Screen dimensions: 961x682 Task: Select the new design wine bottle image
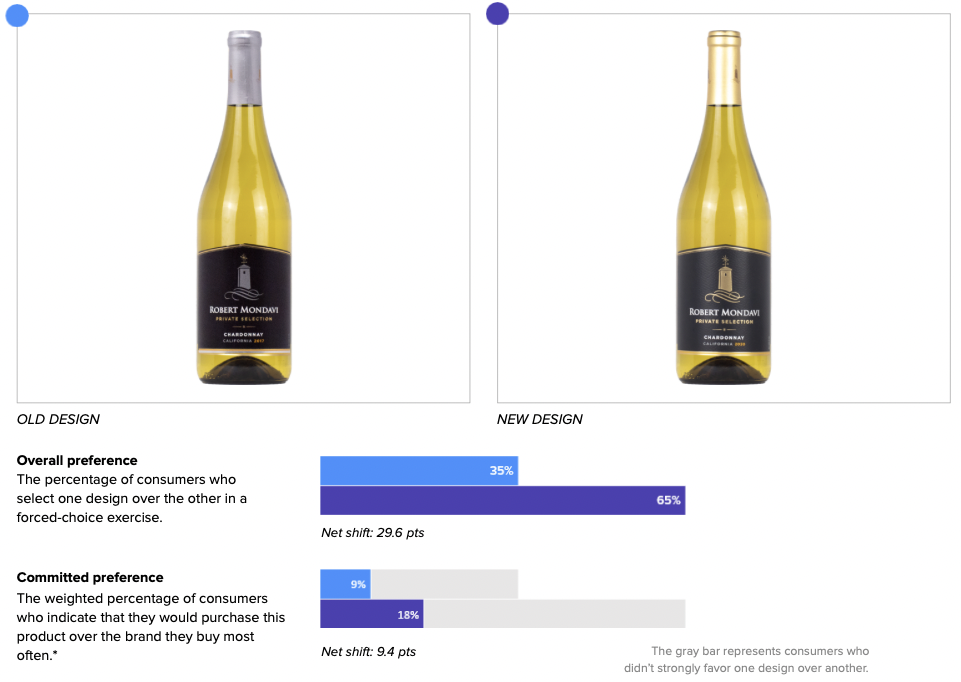tap(724, 208)
